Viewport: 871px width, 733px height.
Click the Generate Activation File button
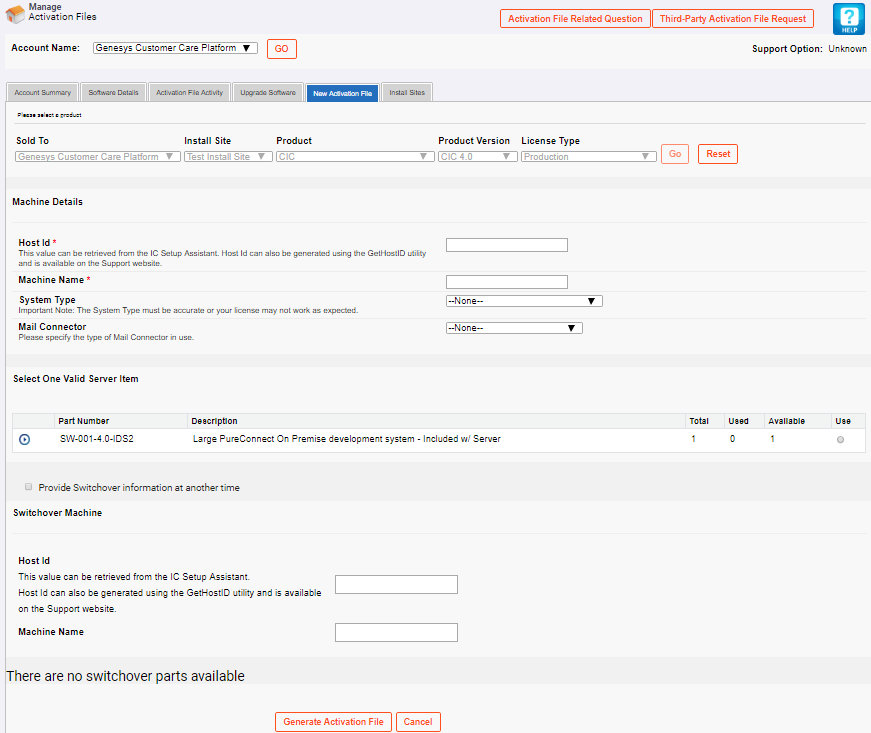[333, 721]
